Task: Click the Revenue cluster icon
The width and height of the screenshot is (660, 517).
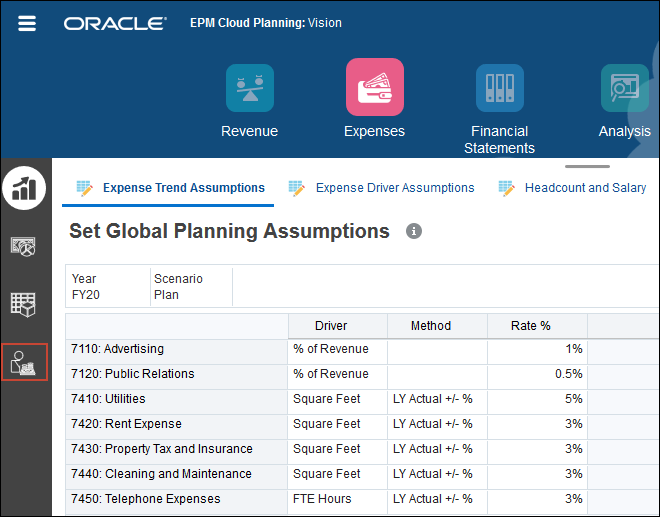Action: [x=249, y=89]
